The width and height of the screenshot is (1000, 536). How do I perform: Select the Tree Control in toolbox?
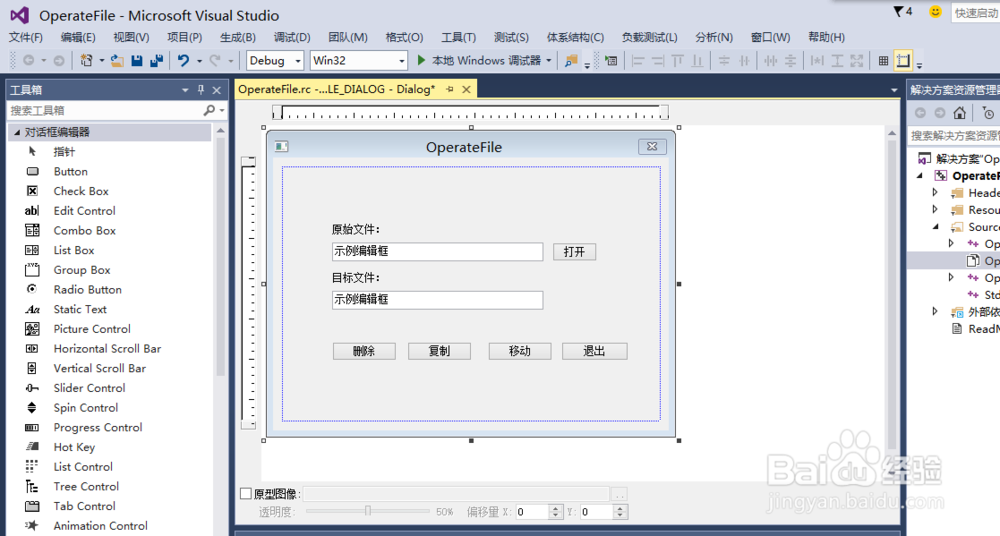coord(110,487)
